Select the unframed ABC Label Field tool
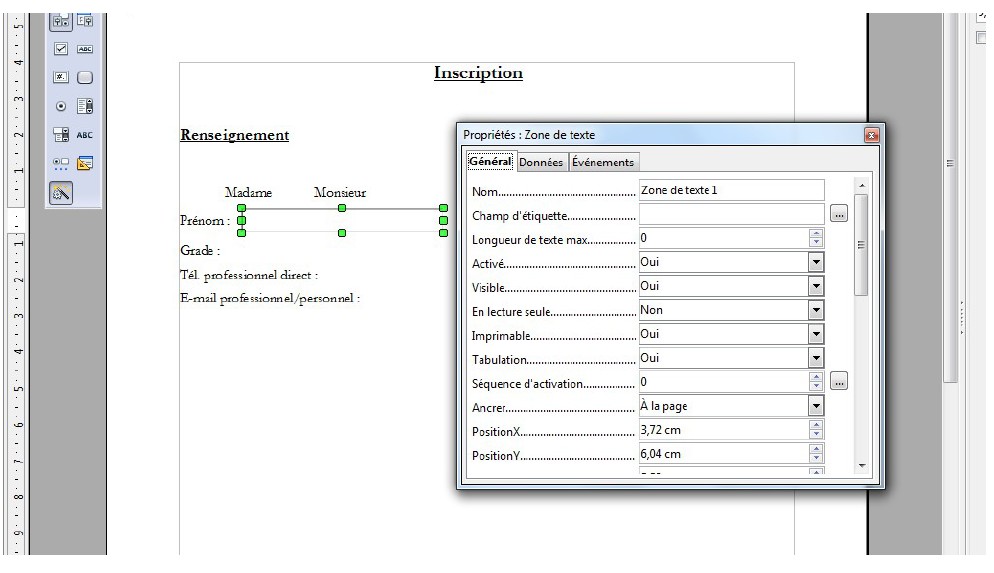 pos(85,135)
